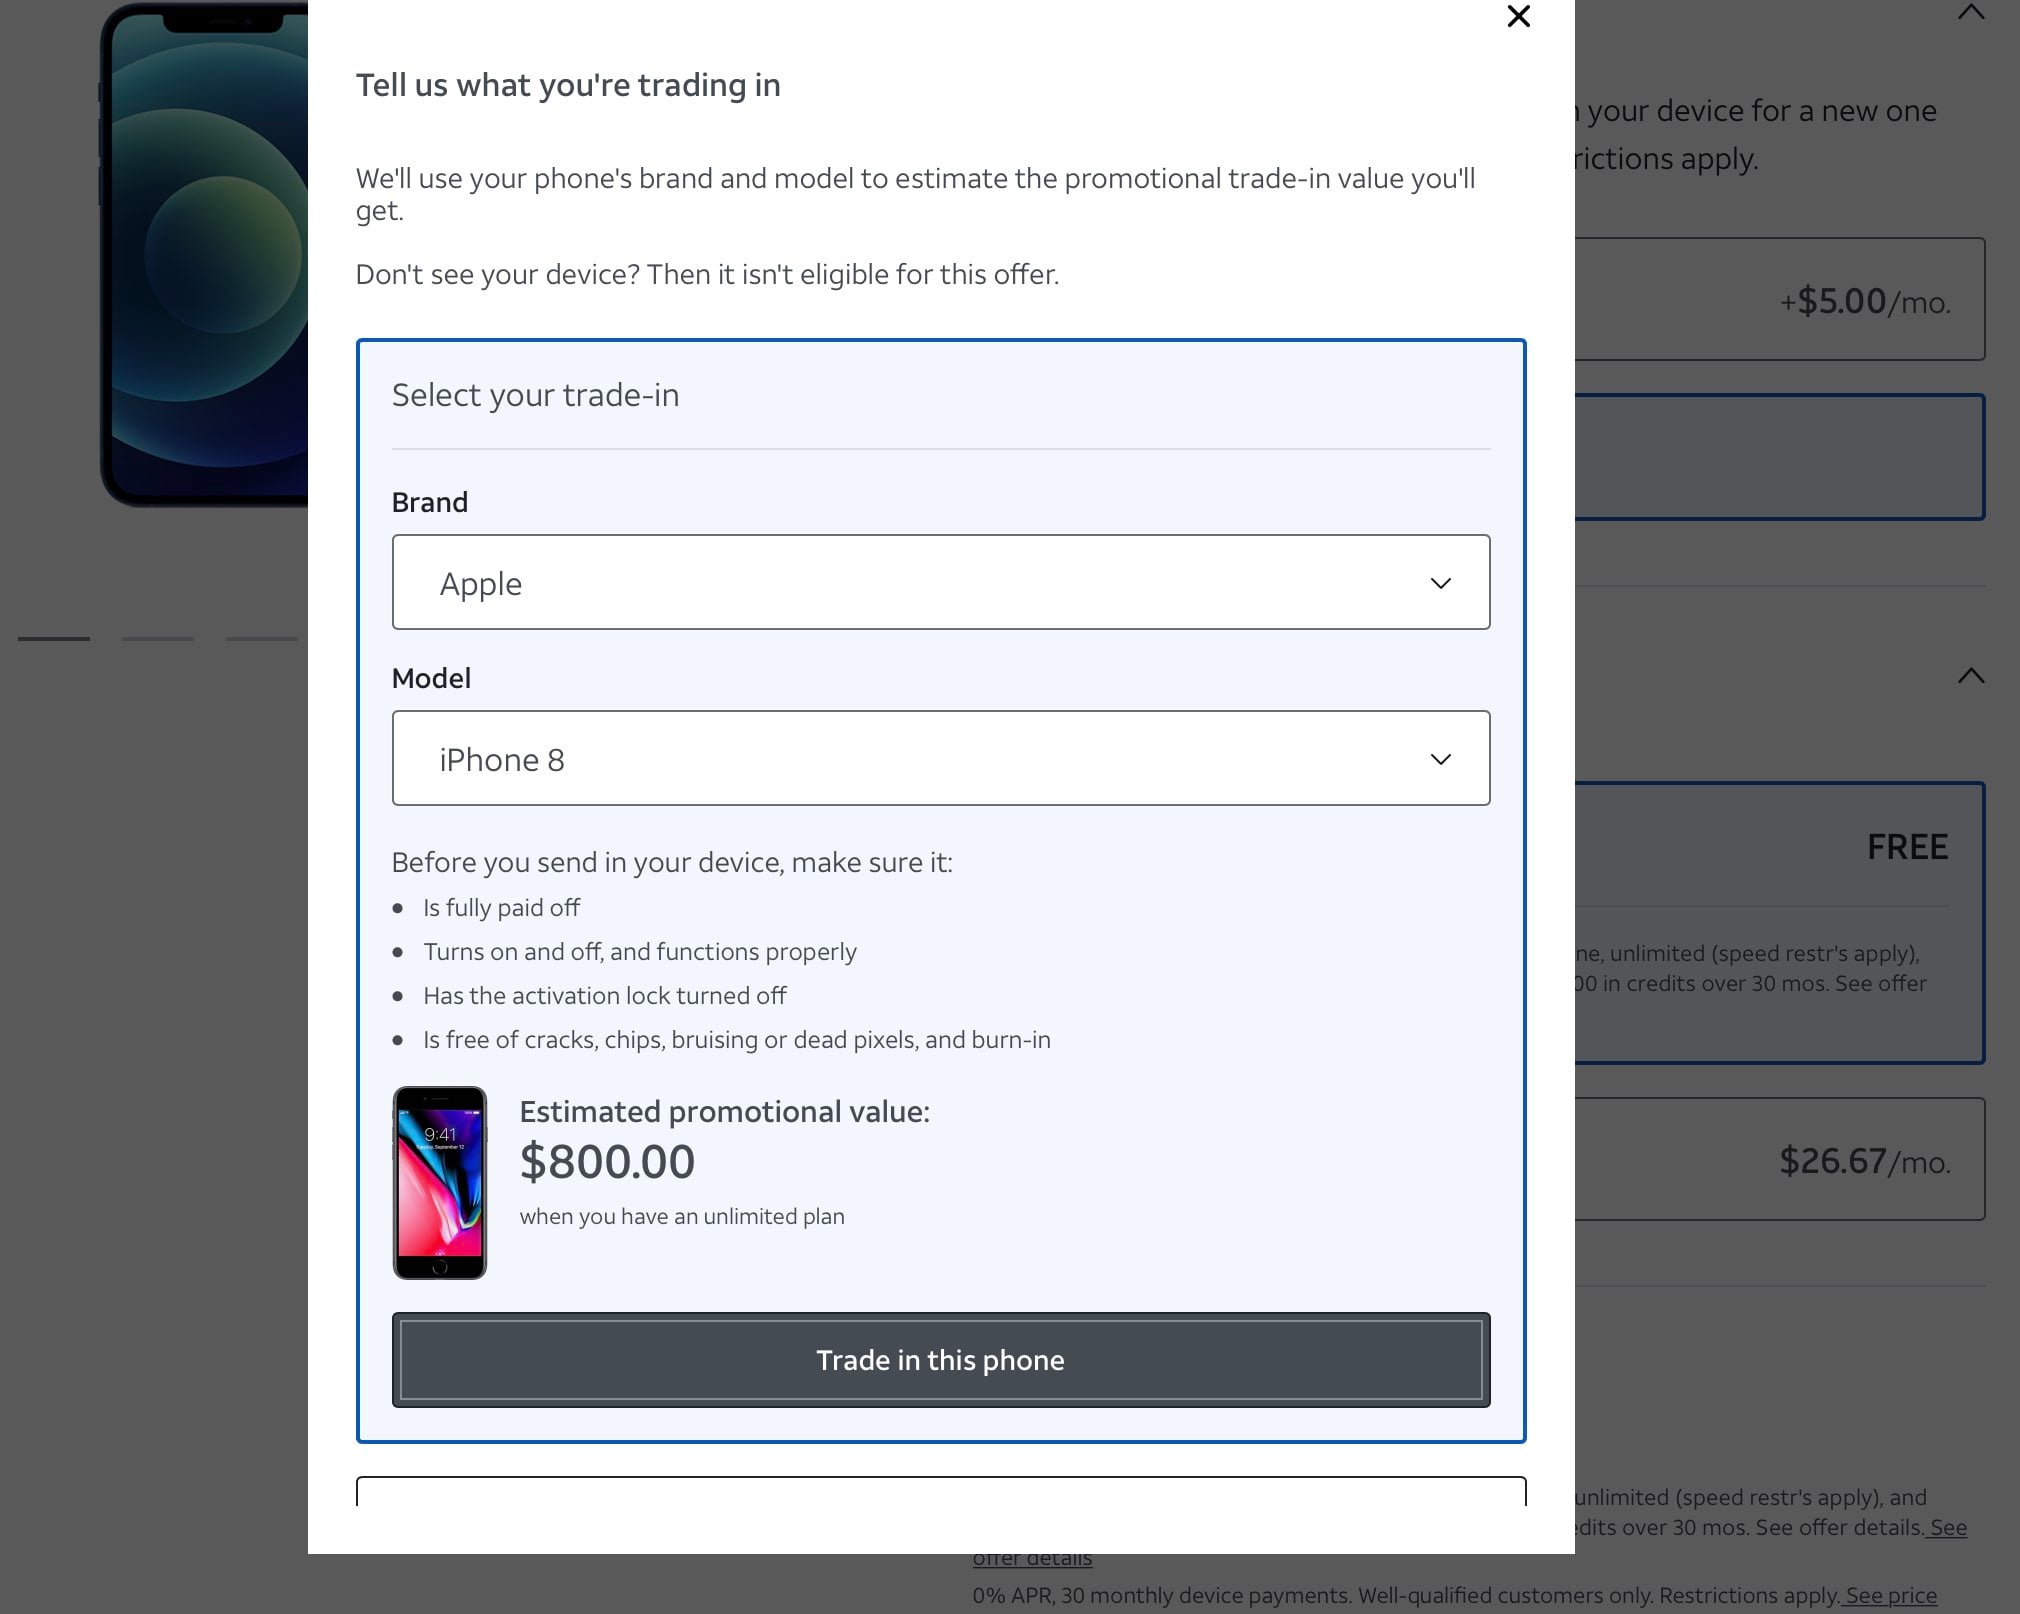Viewport: 2020px width, 1614px height.
Task: Select the second image carousel indicator
Action: 158,638
